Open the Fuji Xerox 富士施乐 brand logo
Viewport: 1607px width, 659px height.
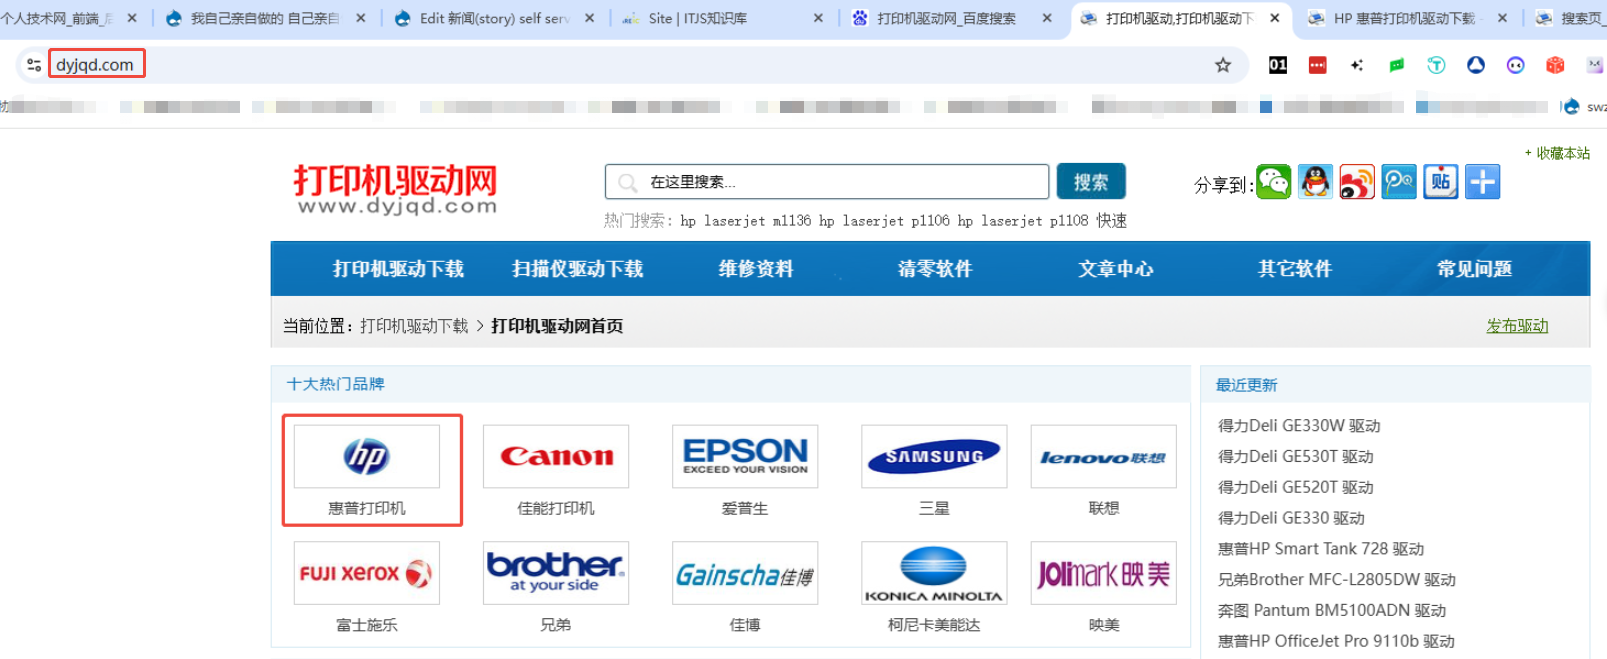click(367, 573)
